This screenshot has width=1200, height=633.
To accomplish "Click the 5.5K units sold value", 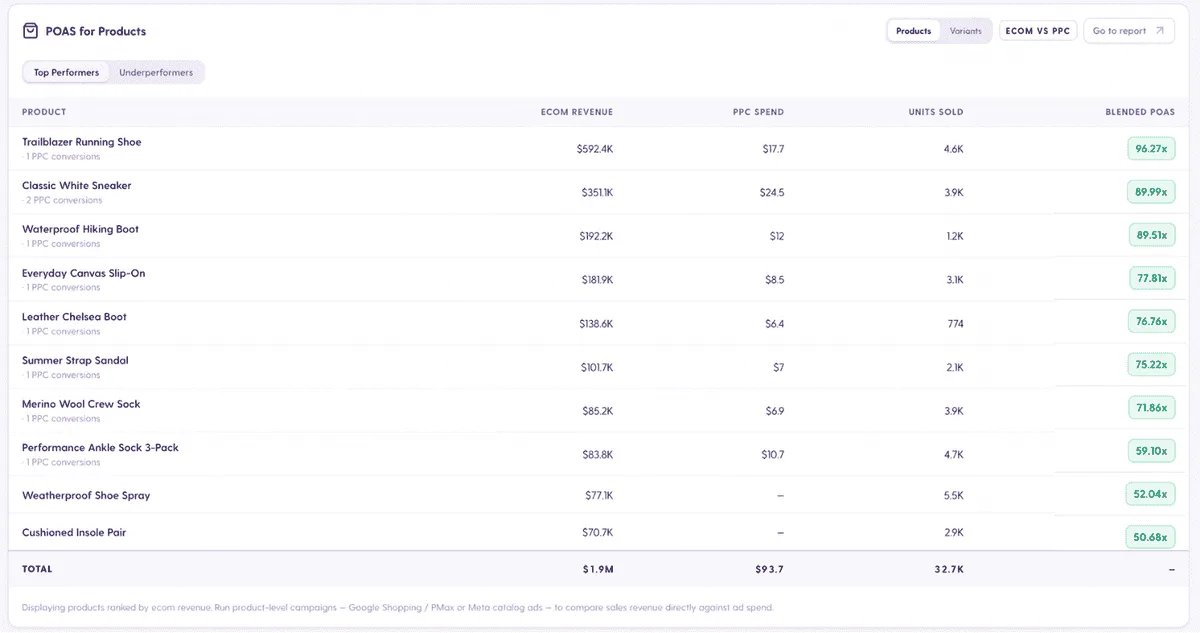I will coord(954,496).
